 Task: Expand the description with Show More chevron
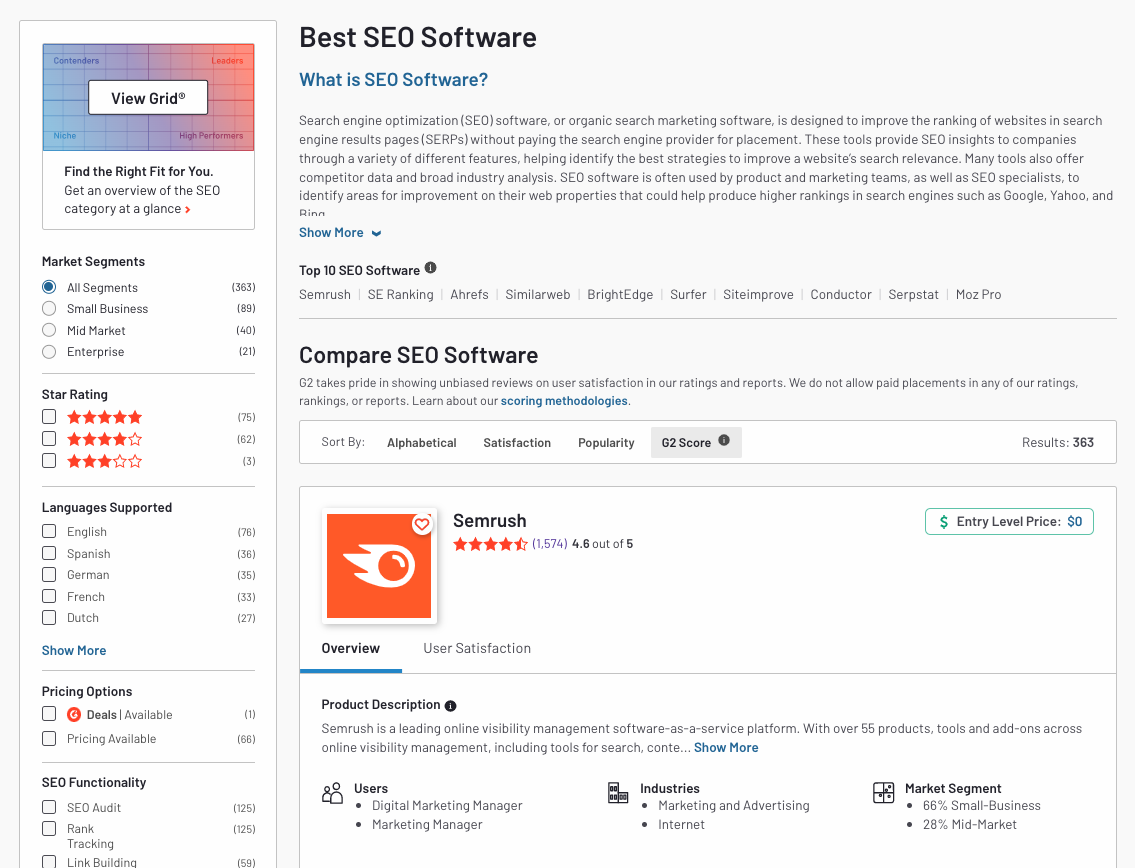point(340,233)
